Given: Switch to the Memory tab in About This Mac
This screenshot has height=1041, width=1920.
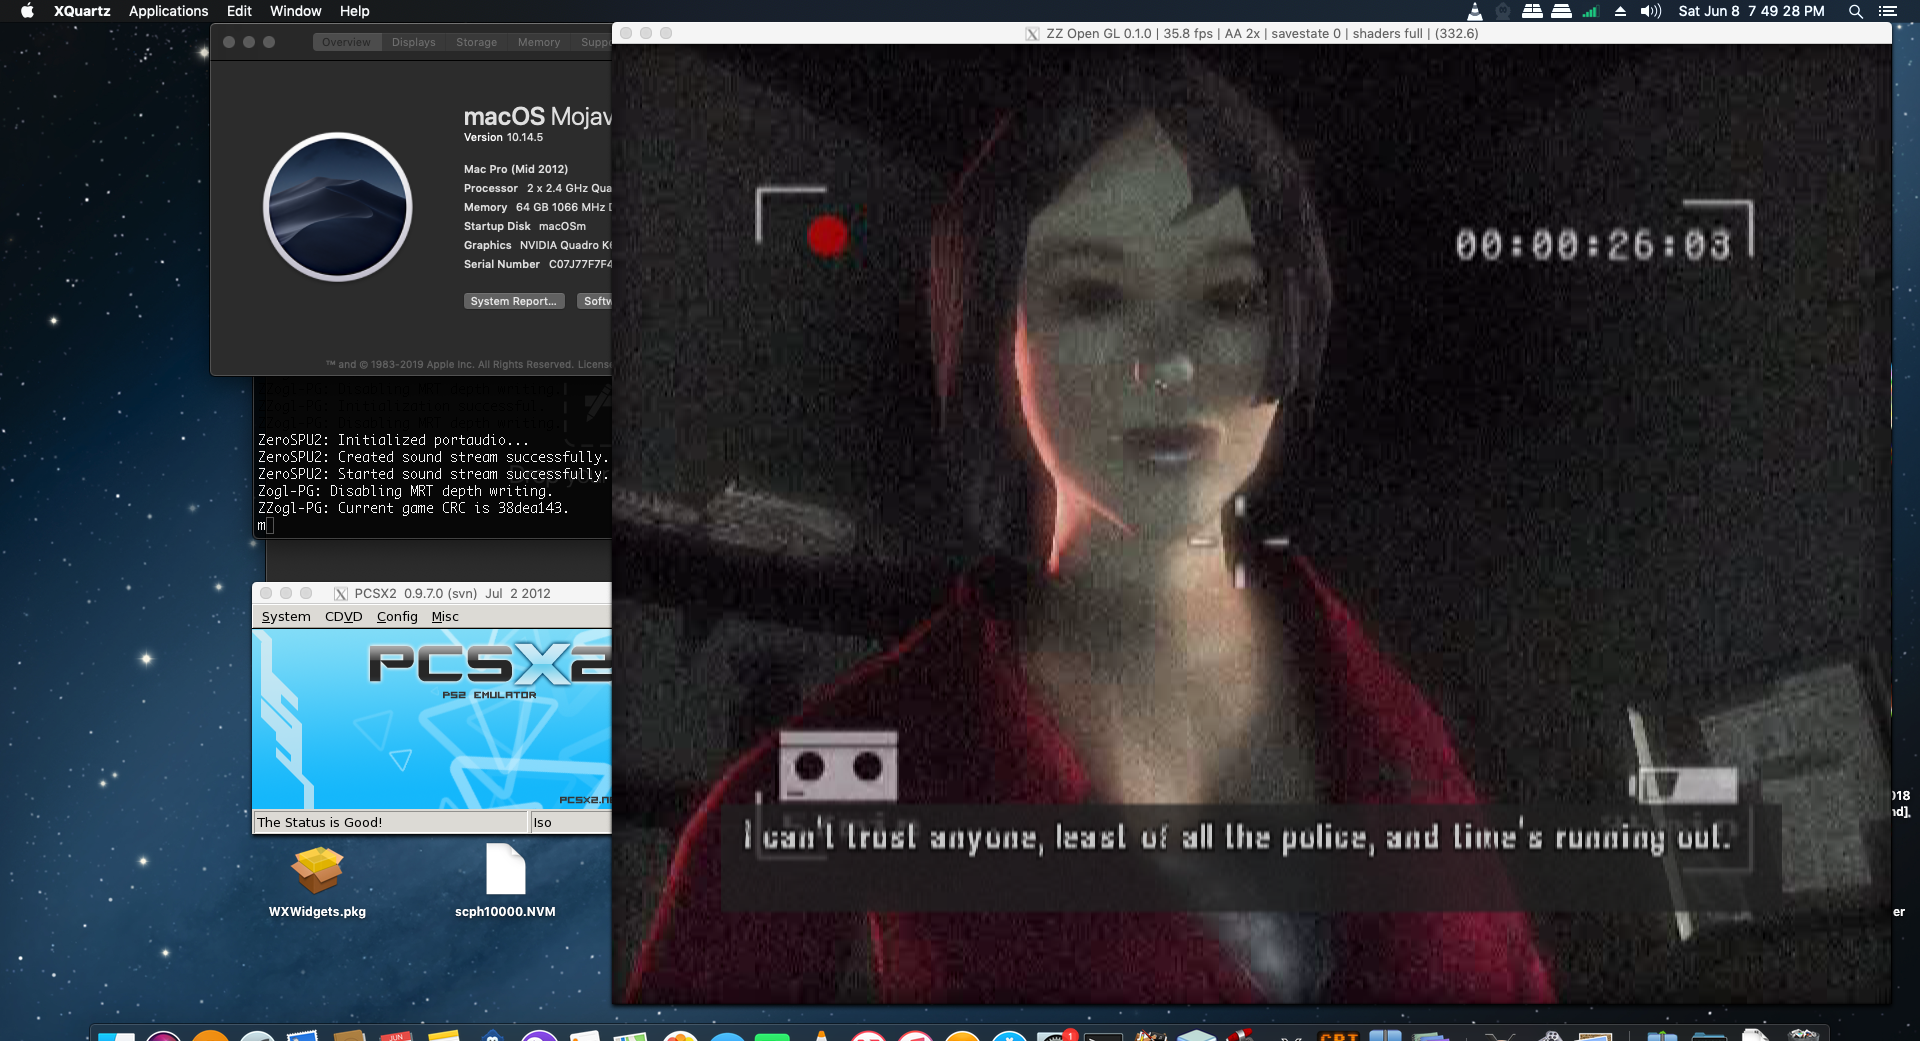Looking at the screenshot, I should (x=538, y=42).
